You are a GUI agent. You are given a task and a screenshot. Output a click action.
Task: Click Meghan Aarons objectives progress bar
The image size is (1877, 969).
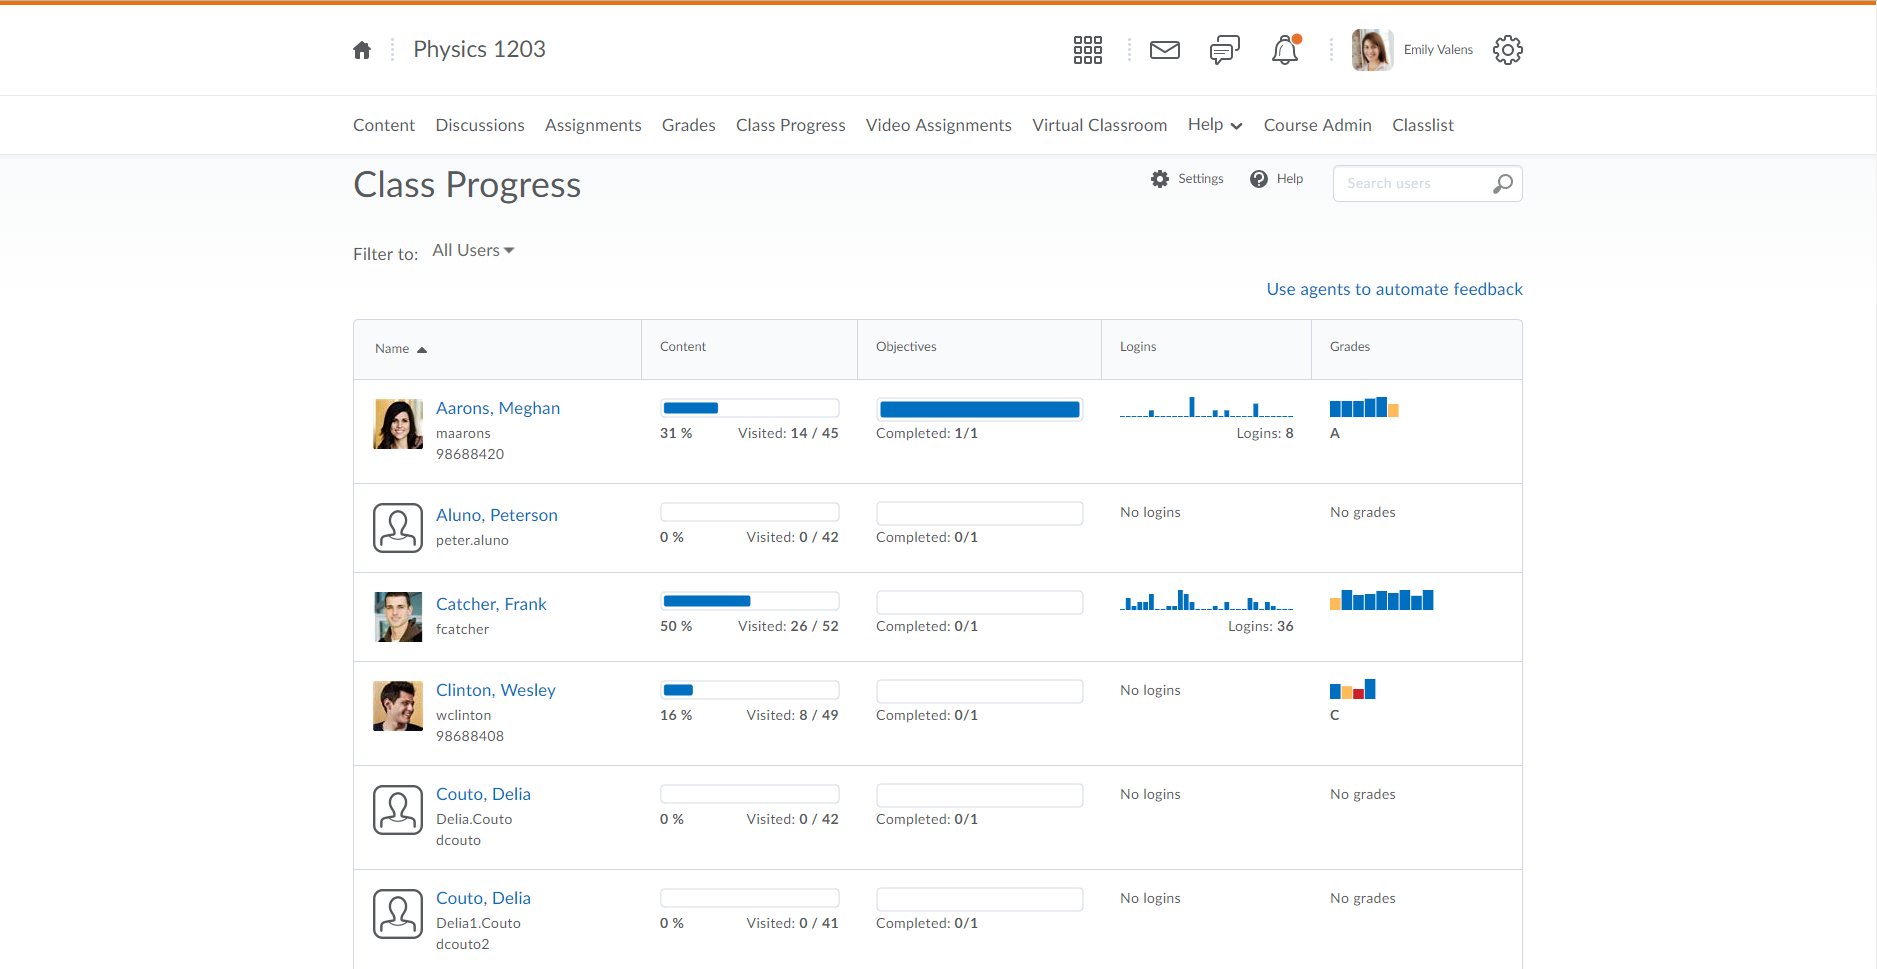point(980,409)
